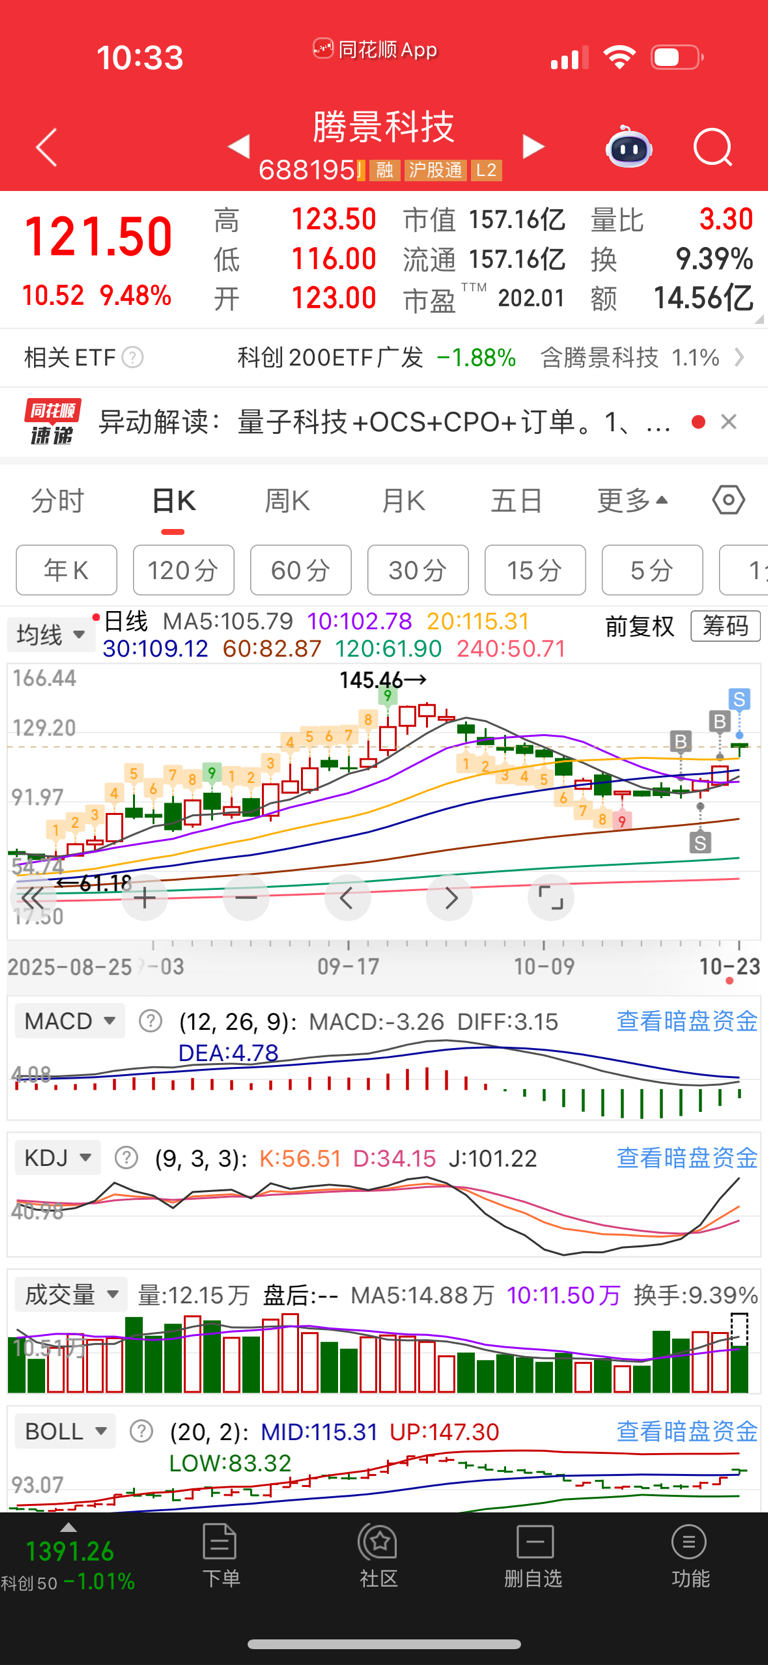Tap 删自选 remove from watchlist icon
This screenshot has height=1665, width=769.
pyautogui.click(x=534, y=1556)
